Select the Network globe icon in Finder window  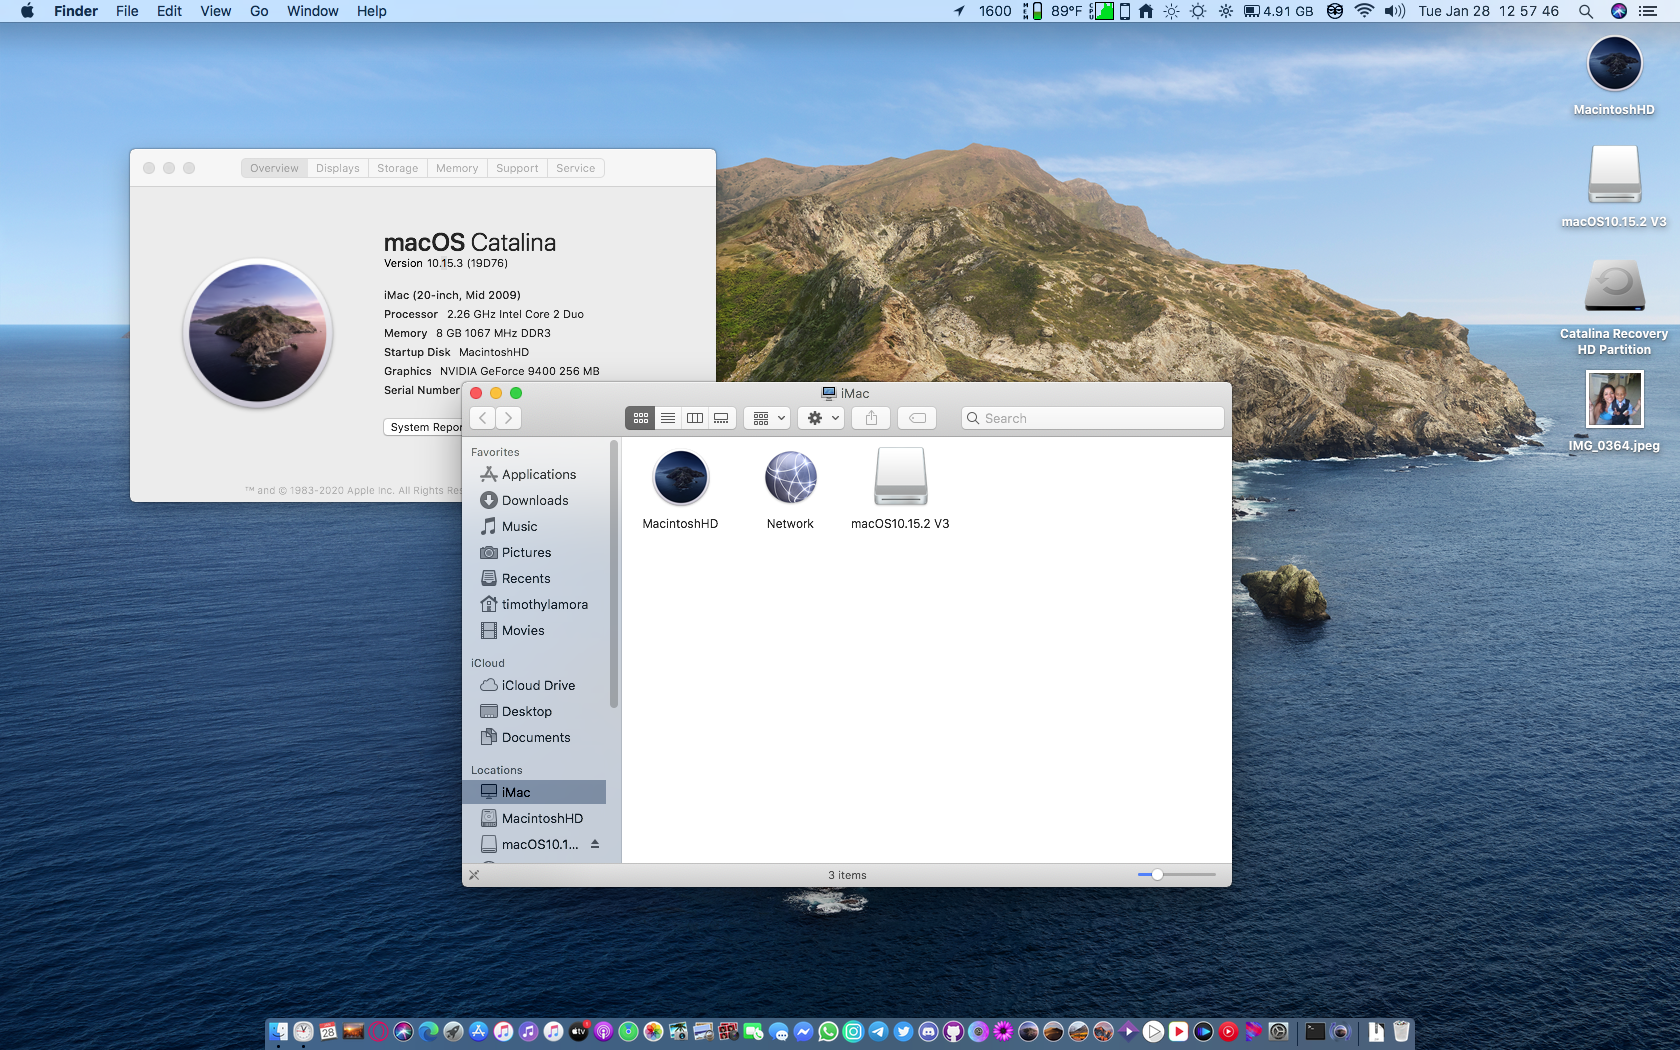pos(790,478)
